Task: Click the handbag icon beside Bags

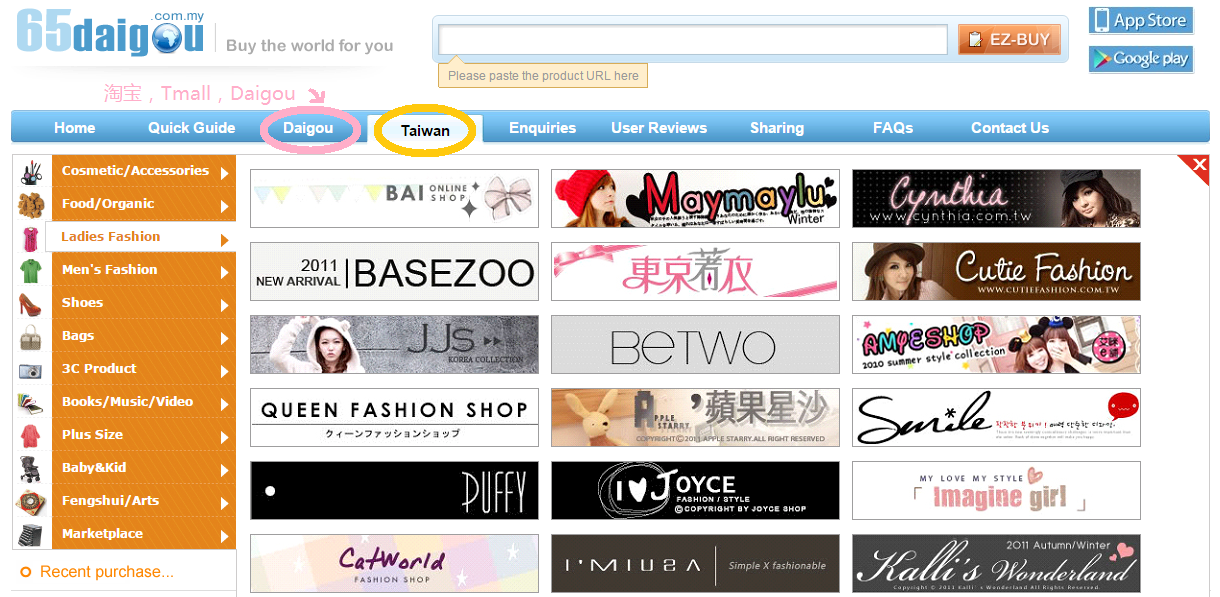Action: 30,337
